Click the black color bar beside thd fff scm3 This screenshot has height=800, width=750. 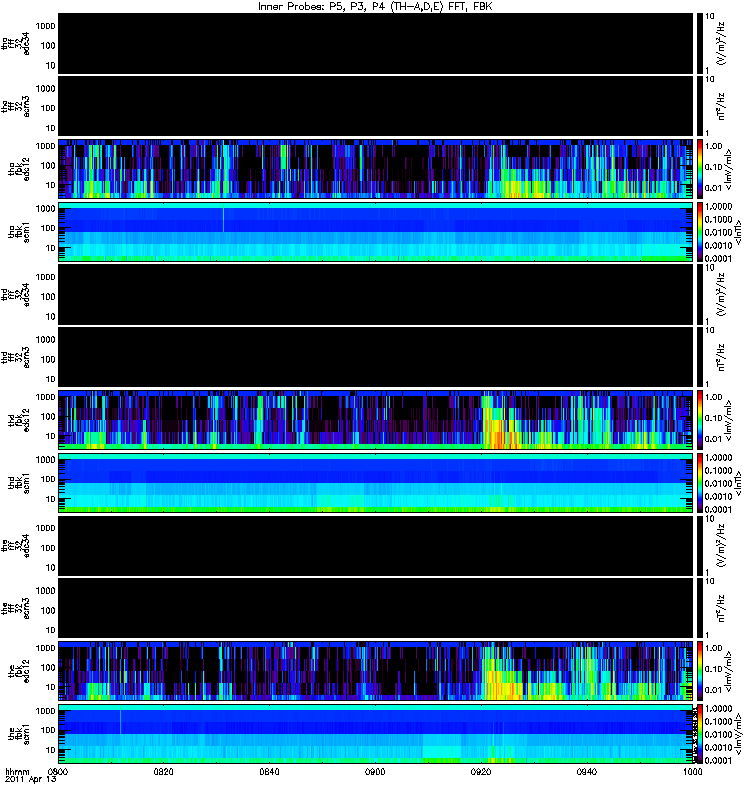(700, 357)
